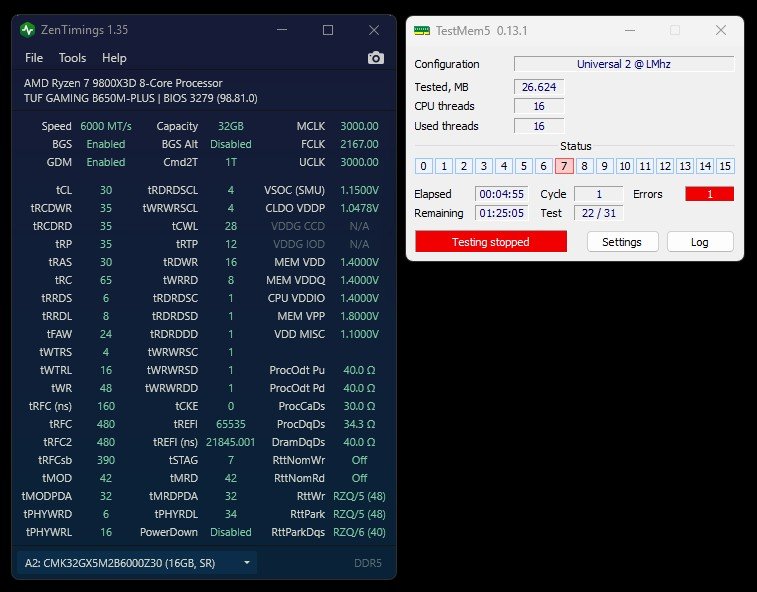Viewport: 757px width, 592px height.
Task: Maximize the ZenTimings window
Action: (x=328, y=30)
